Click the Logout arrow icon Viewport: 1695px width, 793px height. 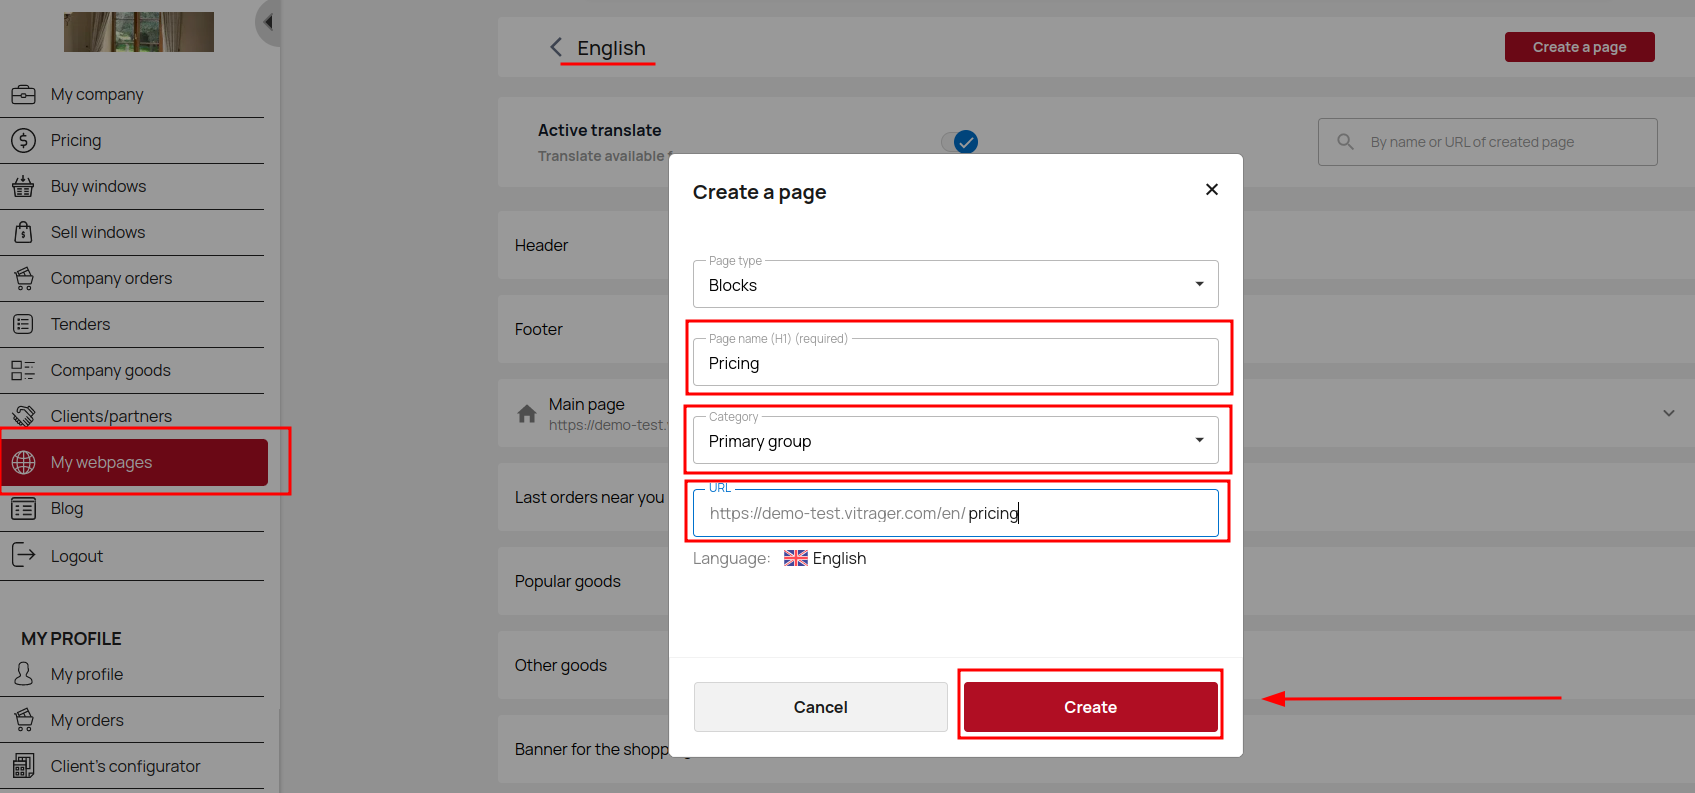click(x=23, y=555)
